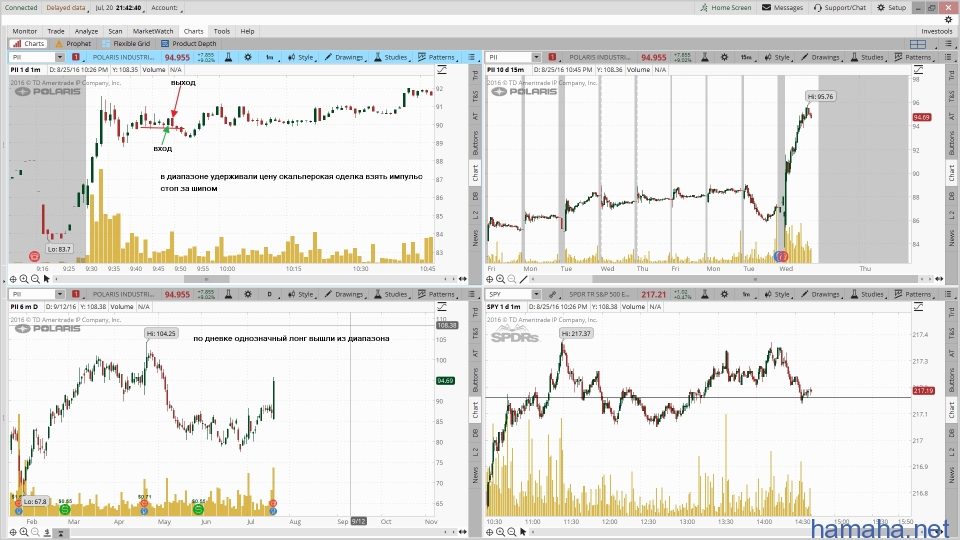Toggle the Buttons side tab of top-left chart
The width and height of the screenshot is (960, 540).
[x=475, y=142]
